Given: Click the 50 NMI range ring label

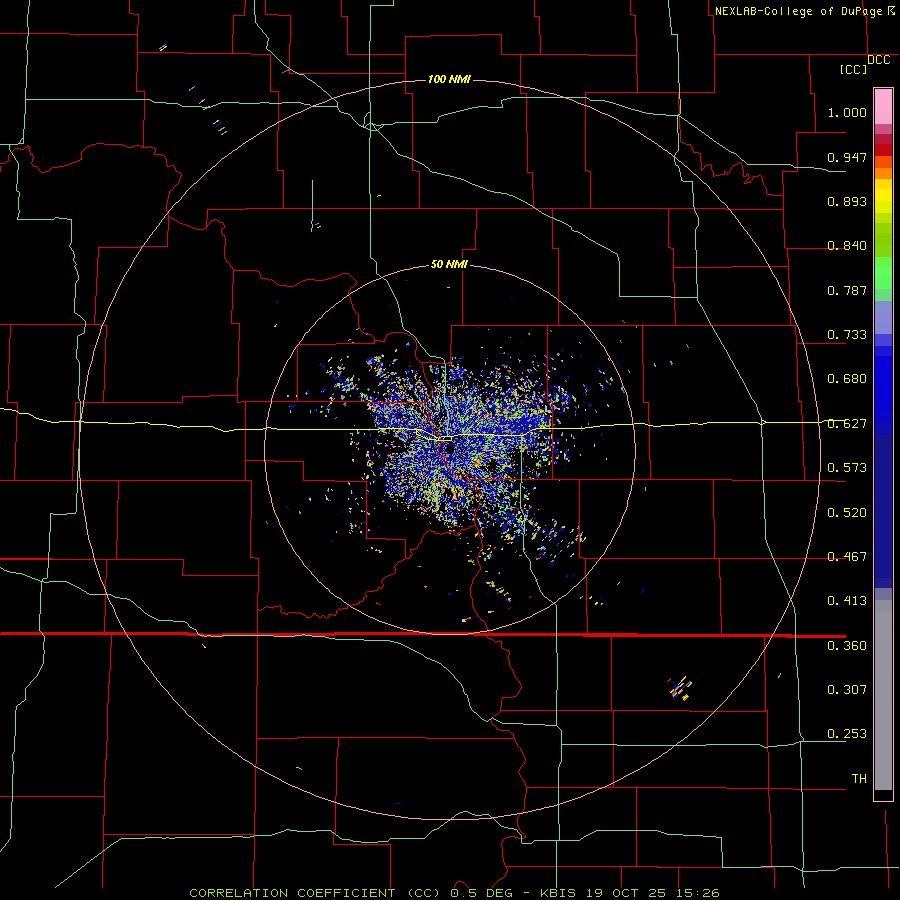Looking at the screenshot, I should (449, 265).
